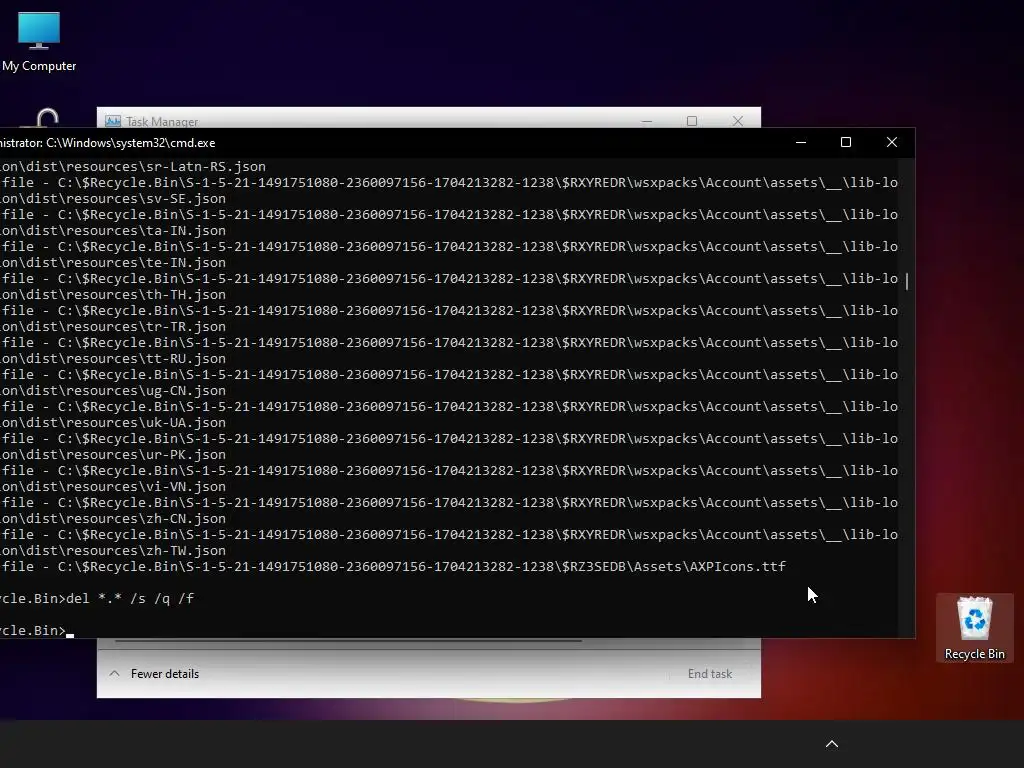The width and height of the screenshot is (1024, 768).
Task: Click the AXPIcons.ttf deleted file line
Action: [x=393, y=566]
